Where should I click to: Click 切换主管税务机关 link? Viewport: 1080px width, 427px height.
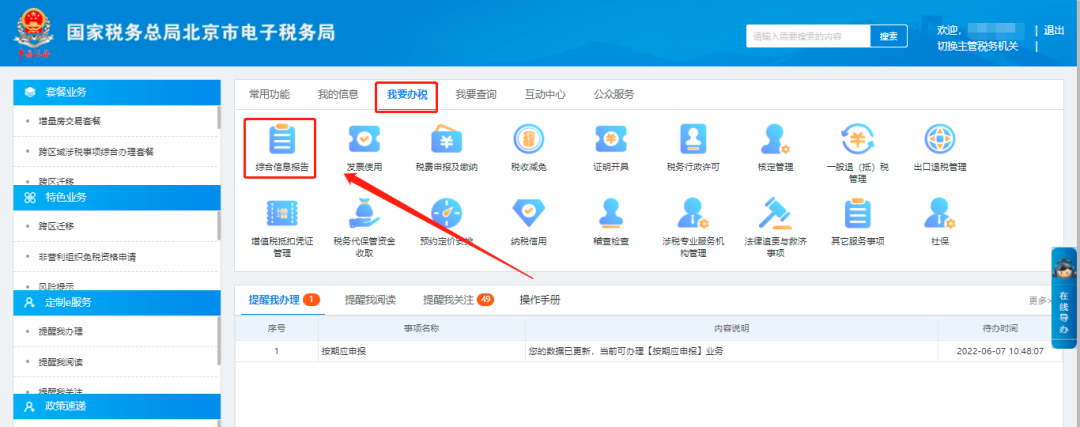(977, 46)
